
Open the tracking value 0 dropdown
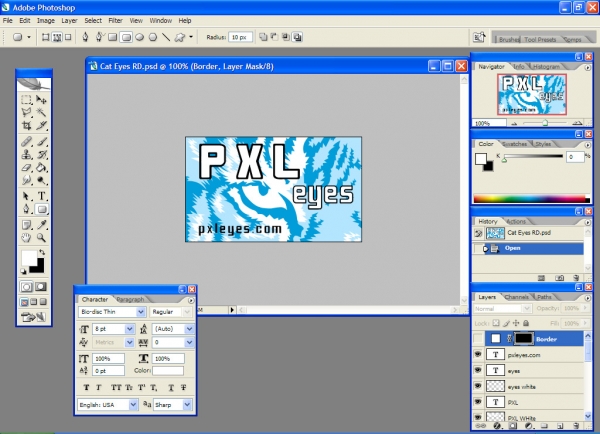click(x=189, y=342)
